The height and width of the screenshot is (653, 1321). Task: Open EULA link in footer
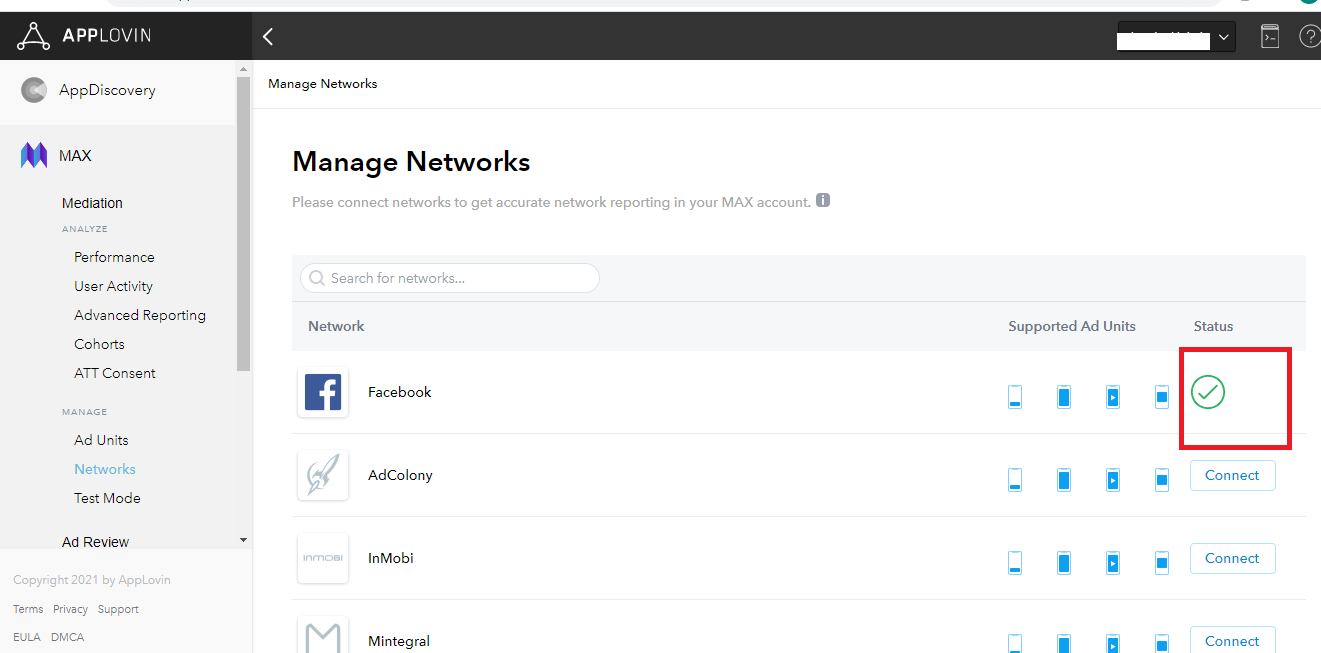[x=27, y=637]
